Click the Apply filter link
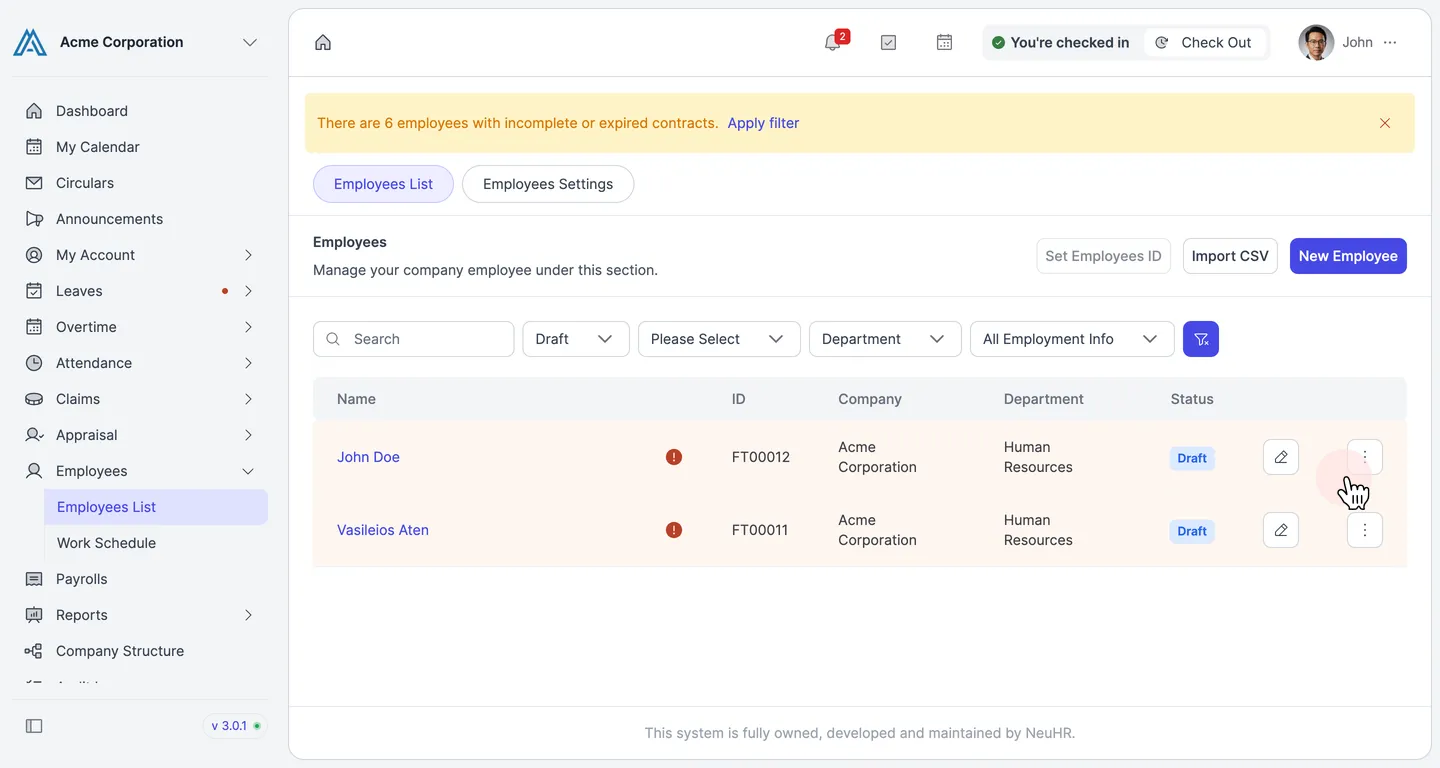 point(763,123)
